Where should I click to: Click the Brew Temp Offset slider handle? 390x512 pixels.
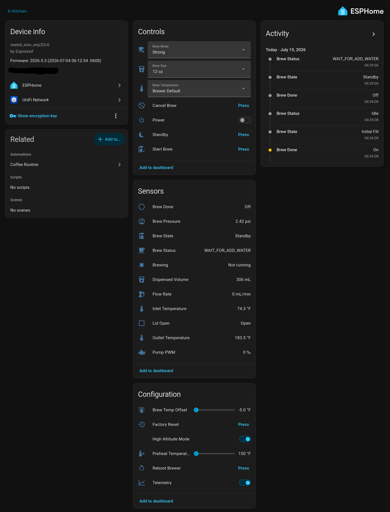[196, 410]
